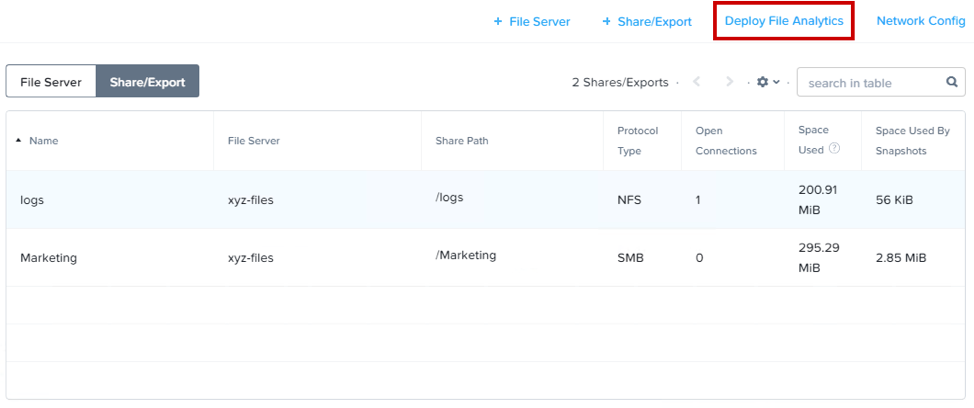Screen dimensions: 974x408
Task: Click plus icon for Share/Export
Action: pos(606,21)
